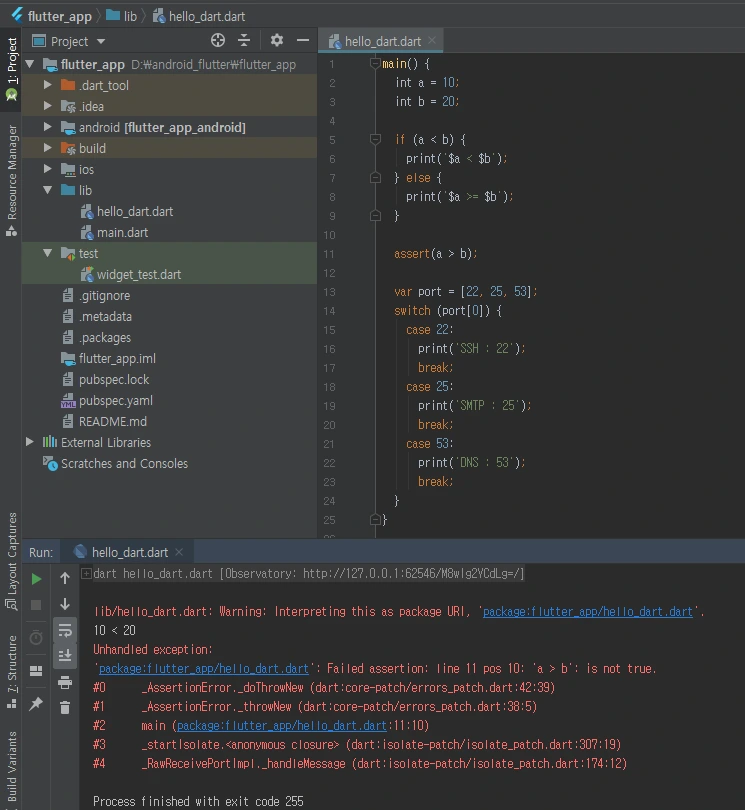This screenshot has width=745, height=810.
Task: Fold the else block at line 7
Action: point(375,178)
